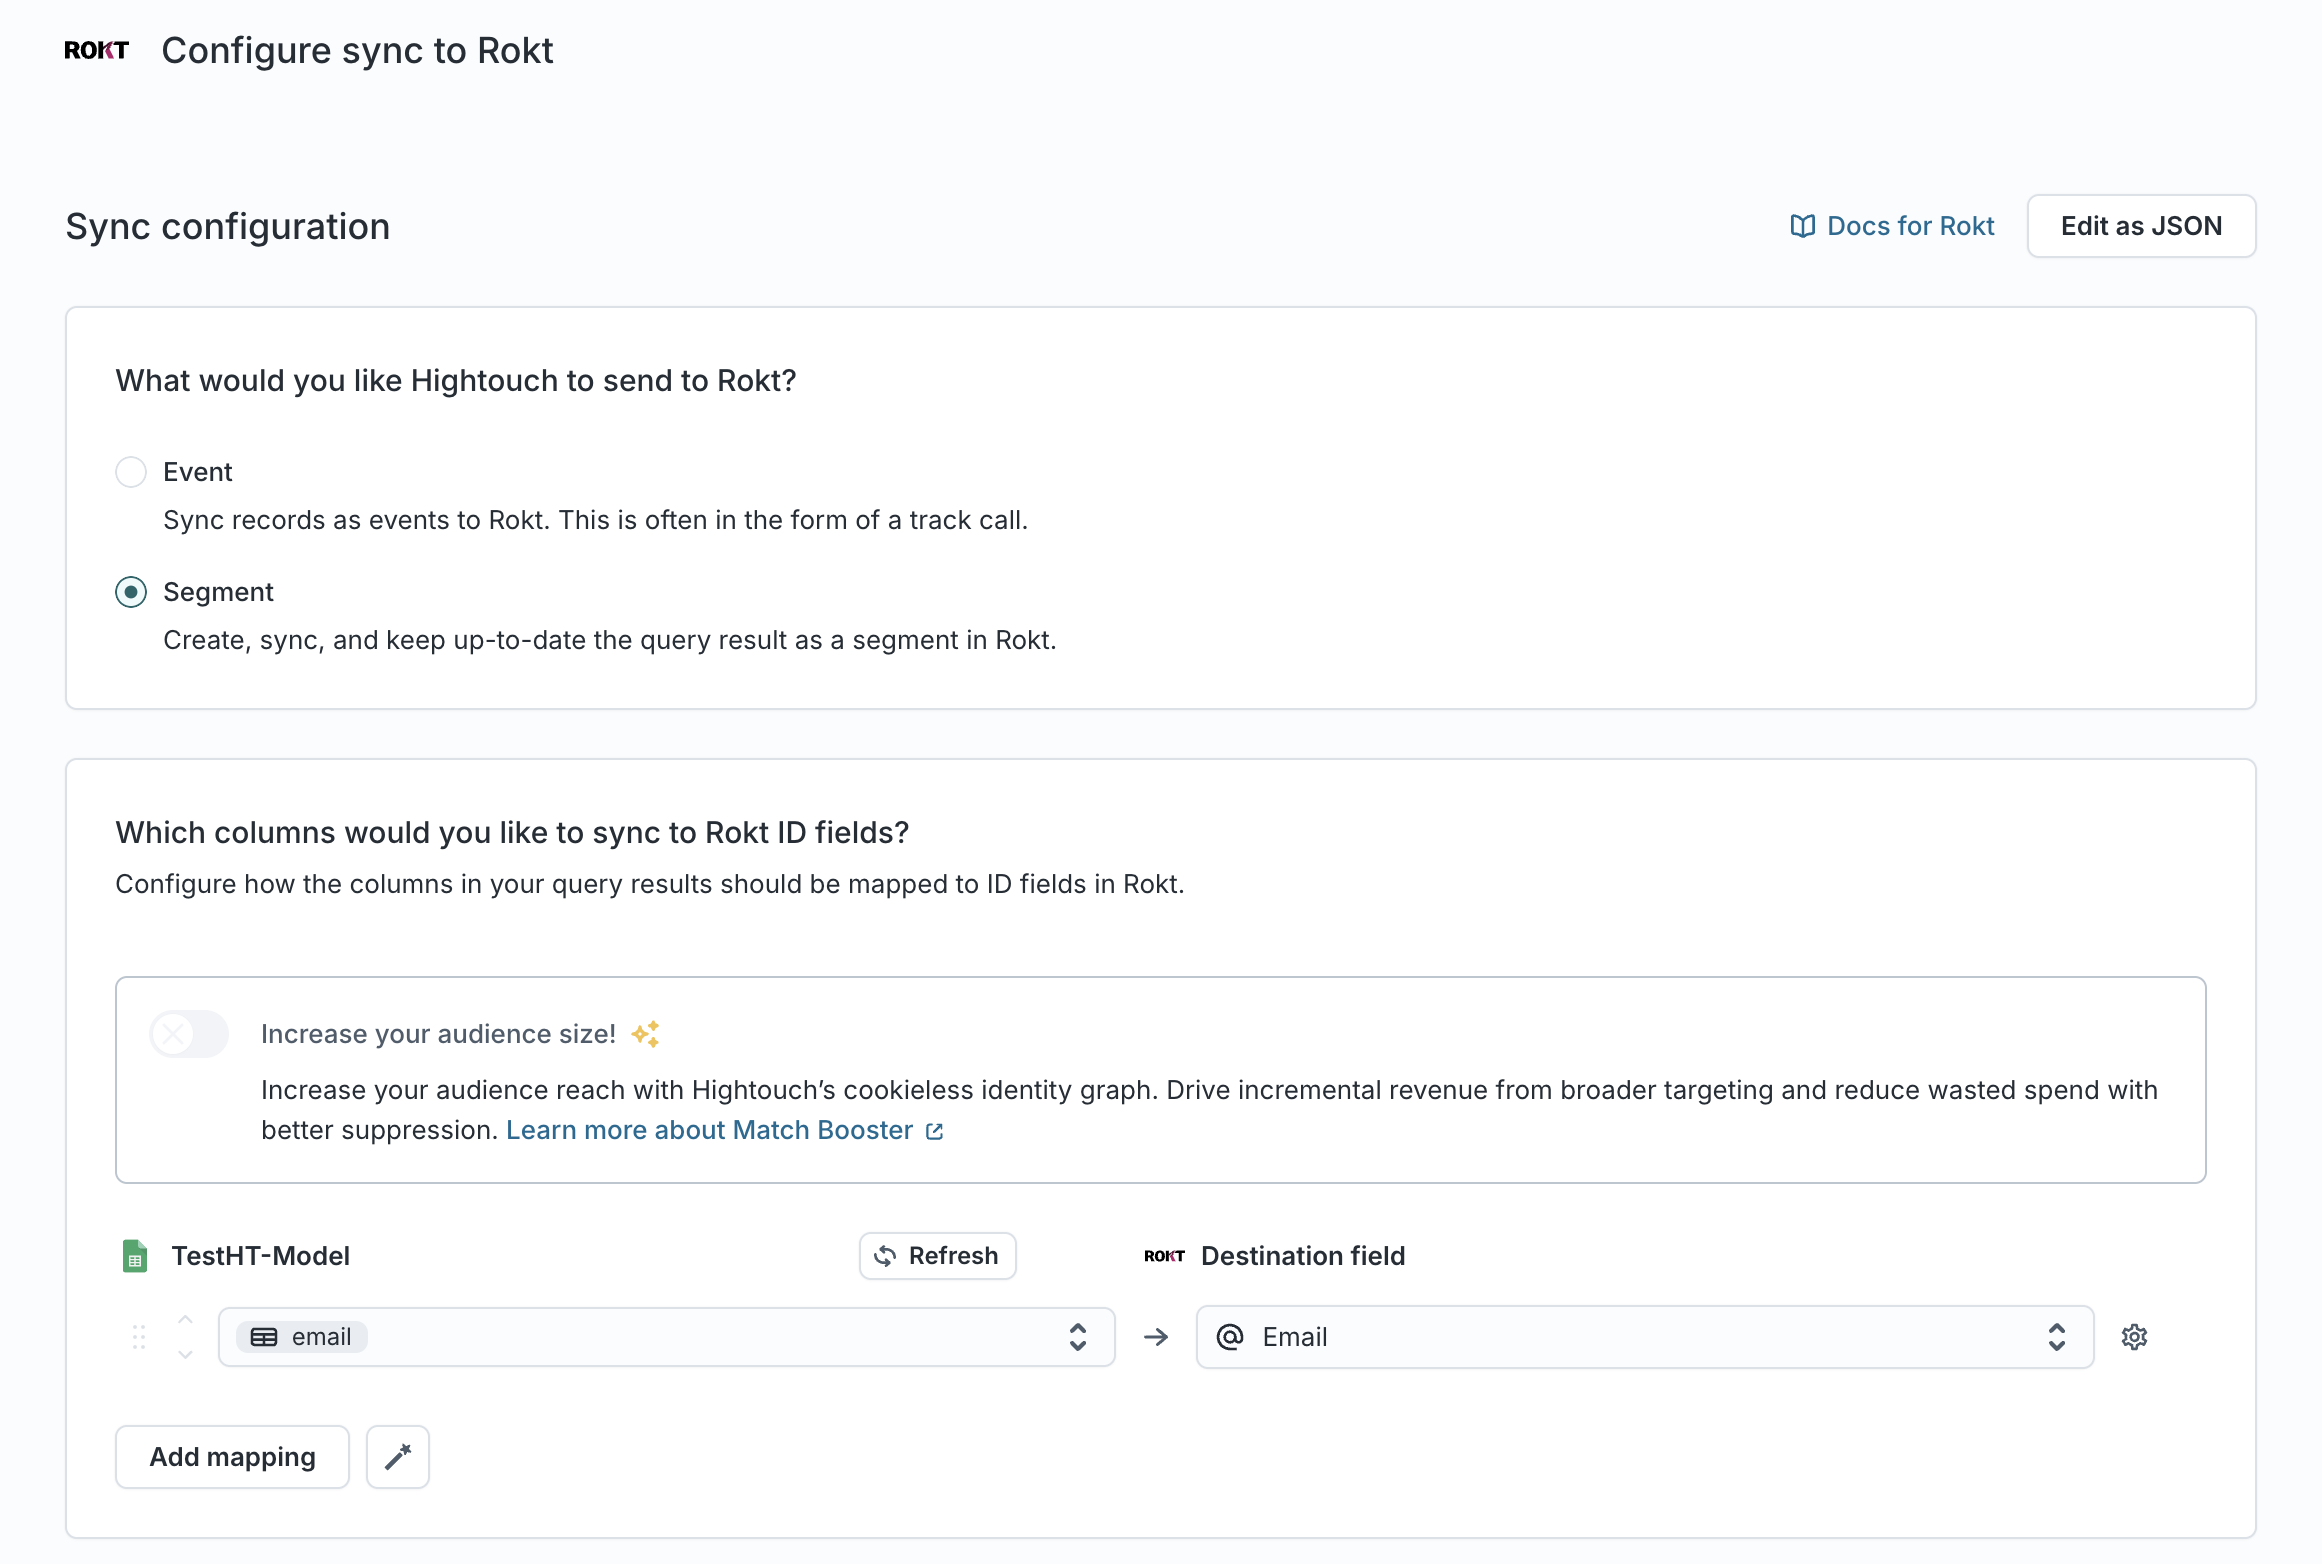Click the sparkle icon by audience size
Image resolution: width=2322 pixels, height=1564 pixels.
click(x=645, y=1034)
